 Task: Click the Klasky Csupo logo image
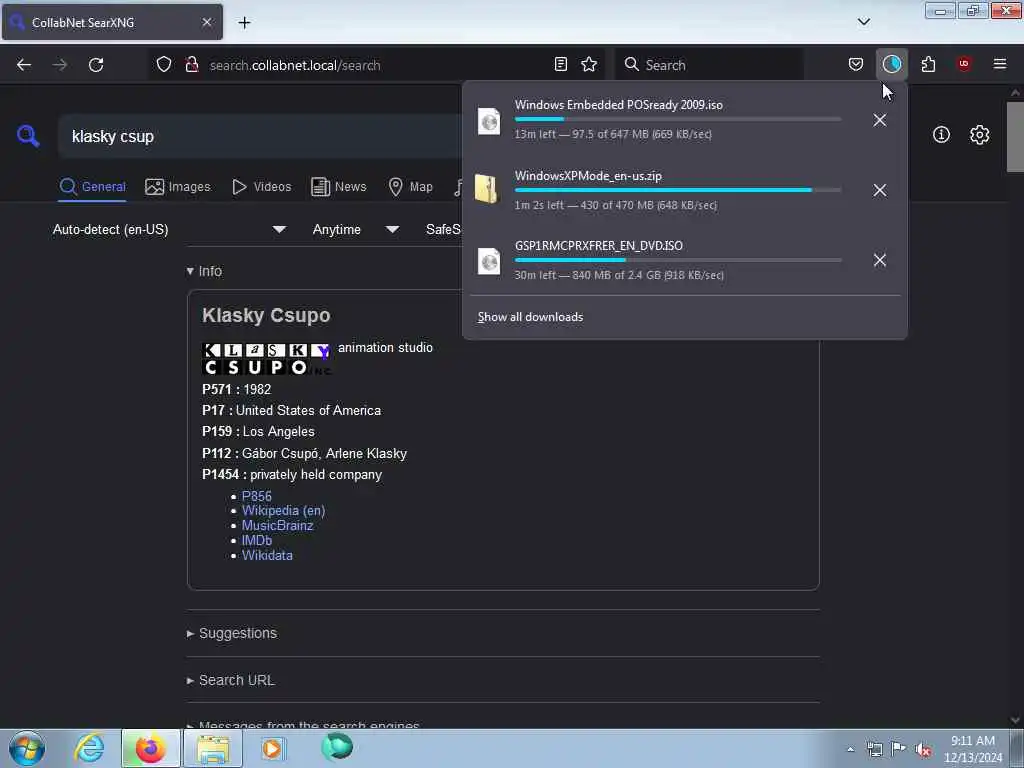(267, 359)
